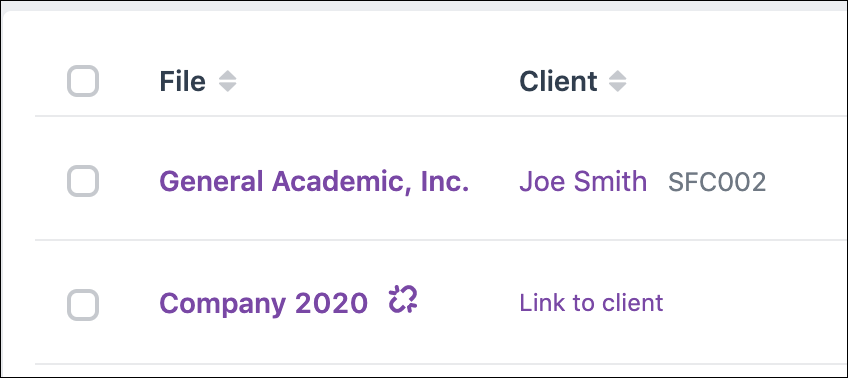Image resolution: width=848 pixels, height=378 pixels.
Task: Choose Link to client for Company 2020
Action: pyautogui.click(x=591, y=303)
